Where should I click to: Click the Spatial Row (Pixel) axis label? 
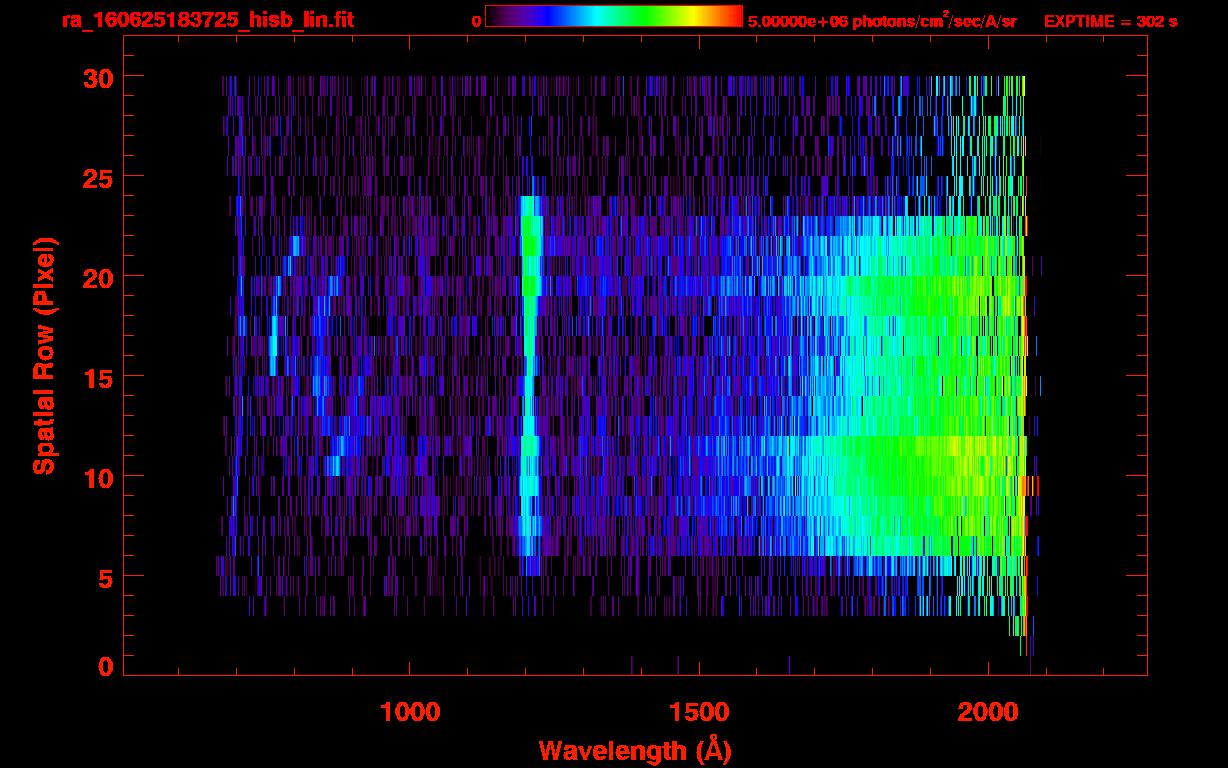pyautogui.click(x=44, y=355)
